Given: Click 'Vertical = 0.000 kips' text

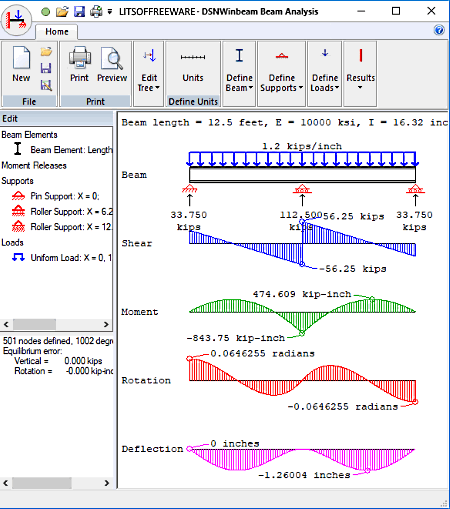Looking at the screenshot, I should [58, 361].
